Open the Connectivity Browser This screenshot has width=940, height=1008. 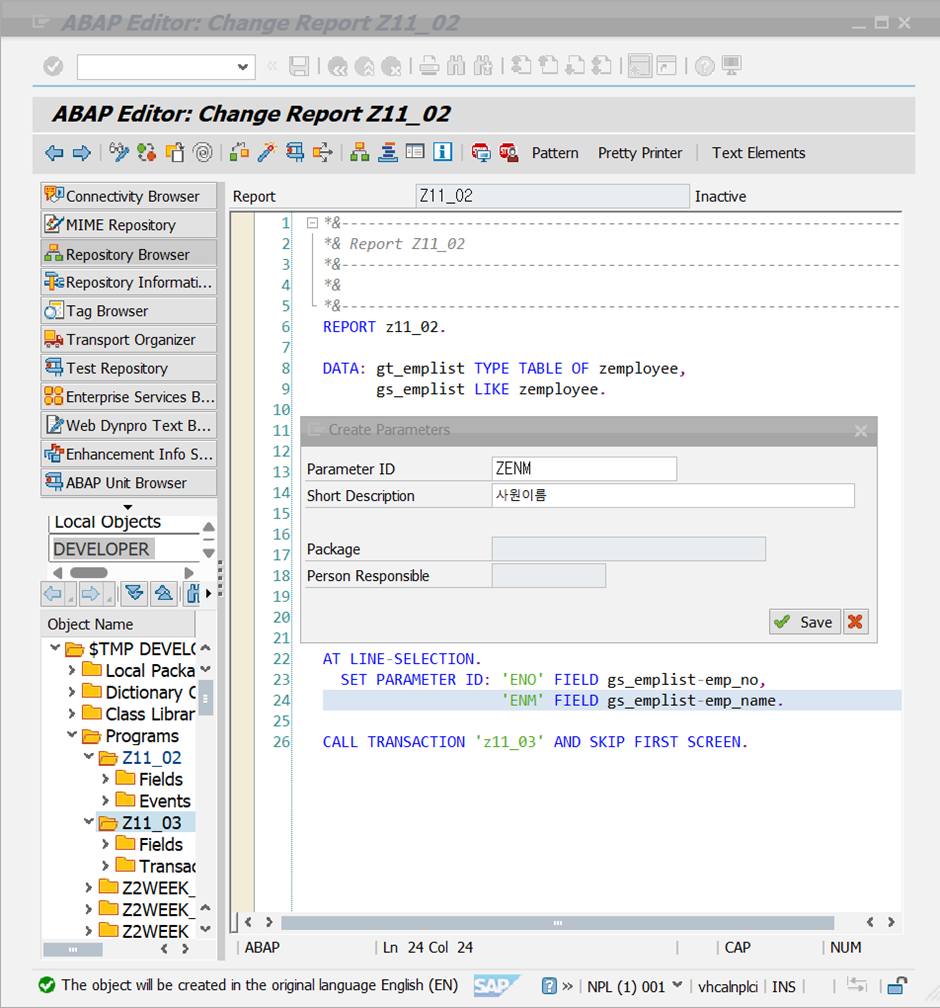129,196
